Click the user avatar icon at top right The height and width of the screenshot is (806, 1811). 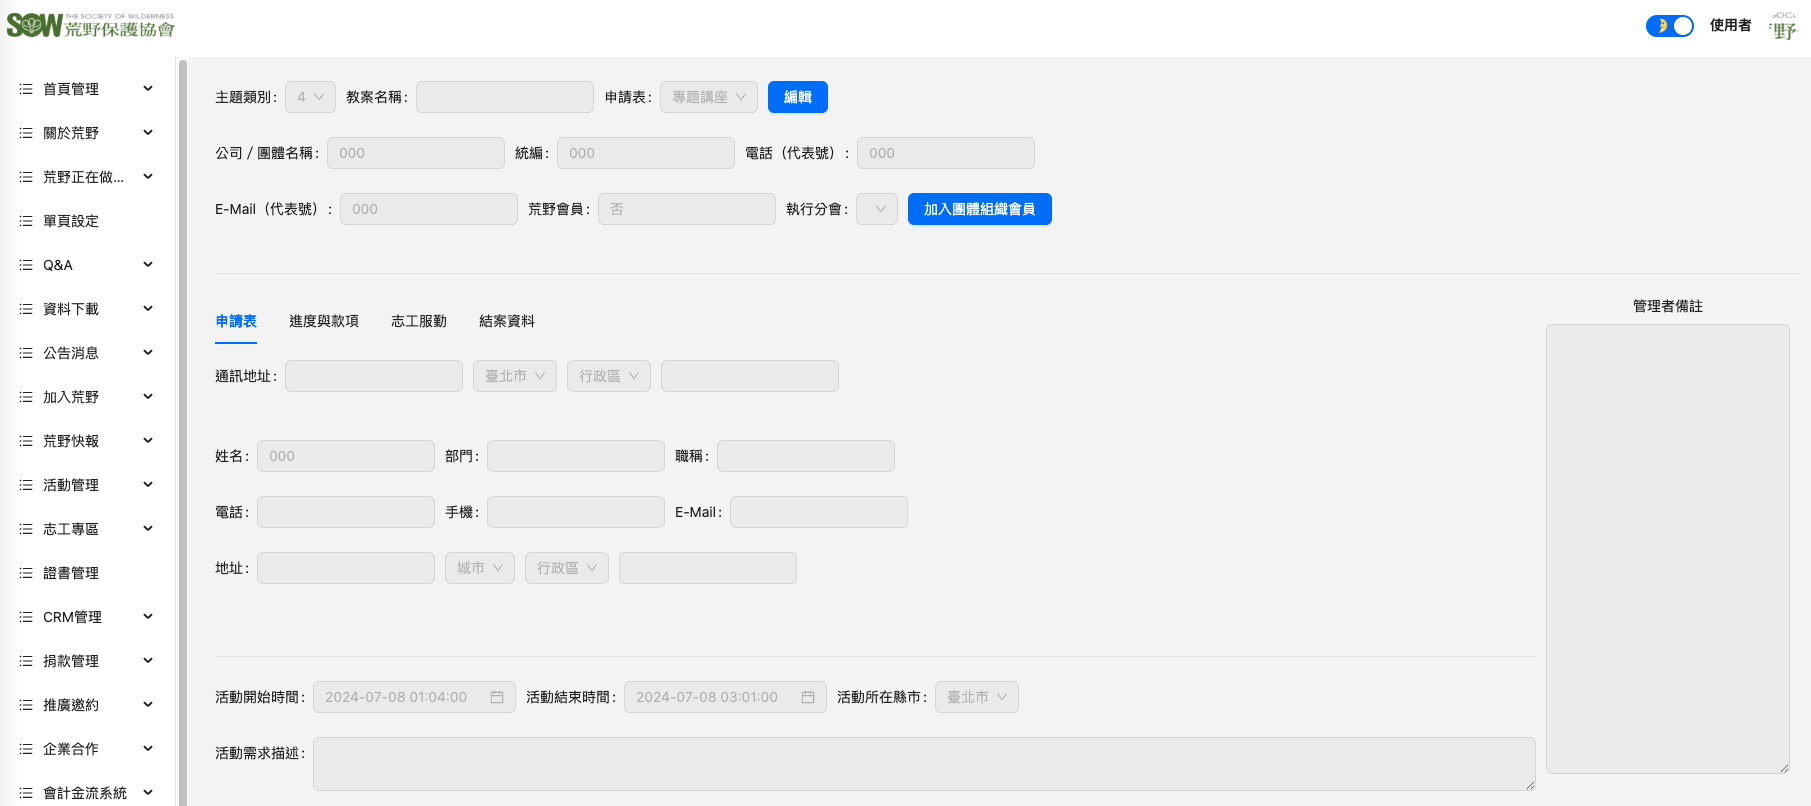pos(1783,26)
